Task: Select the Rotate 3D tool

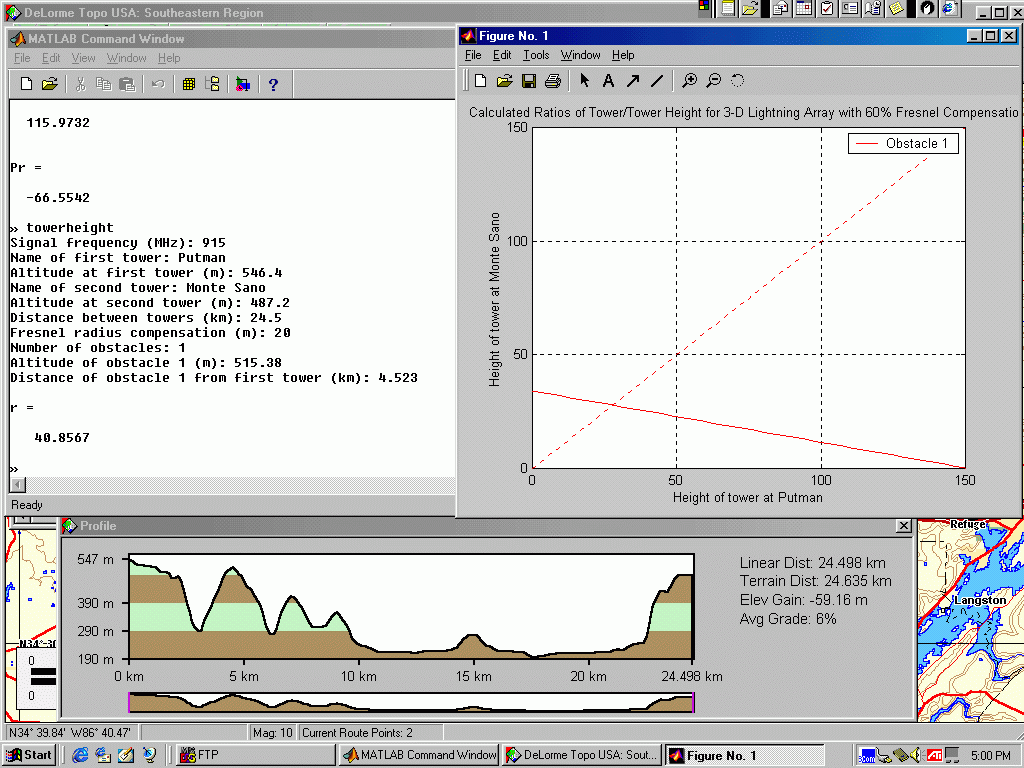Action: 737,80
